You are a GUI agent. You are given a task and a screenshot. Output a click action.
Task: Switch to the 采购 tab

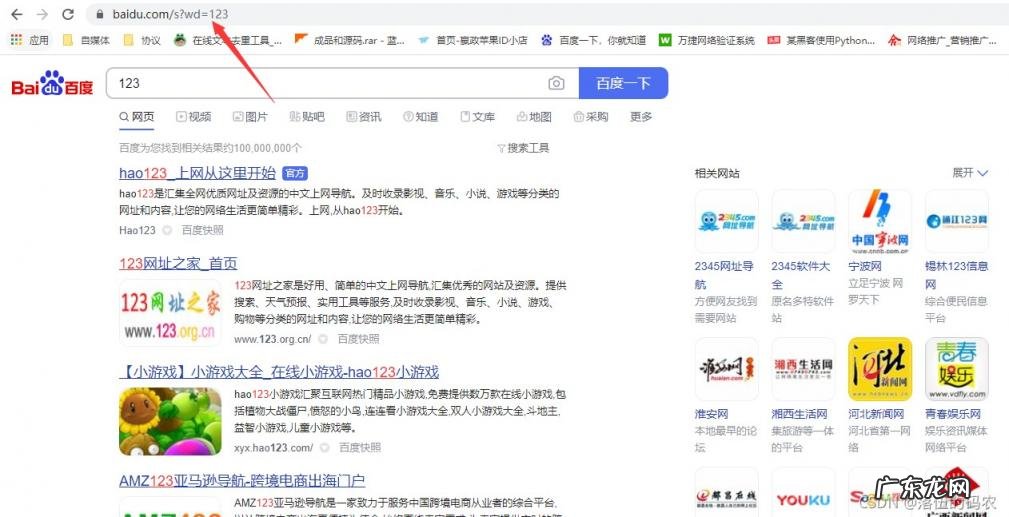click(x=591, y=117)
